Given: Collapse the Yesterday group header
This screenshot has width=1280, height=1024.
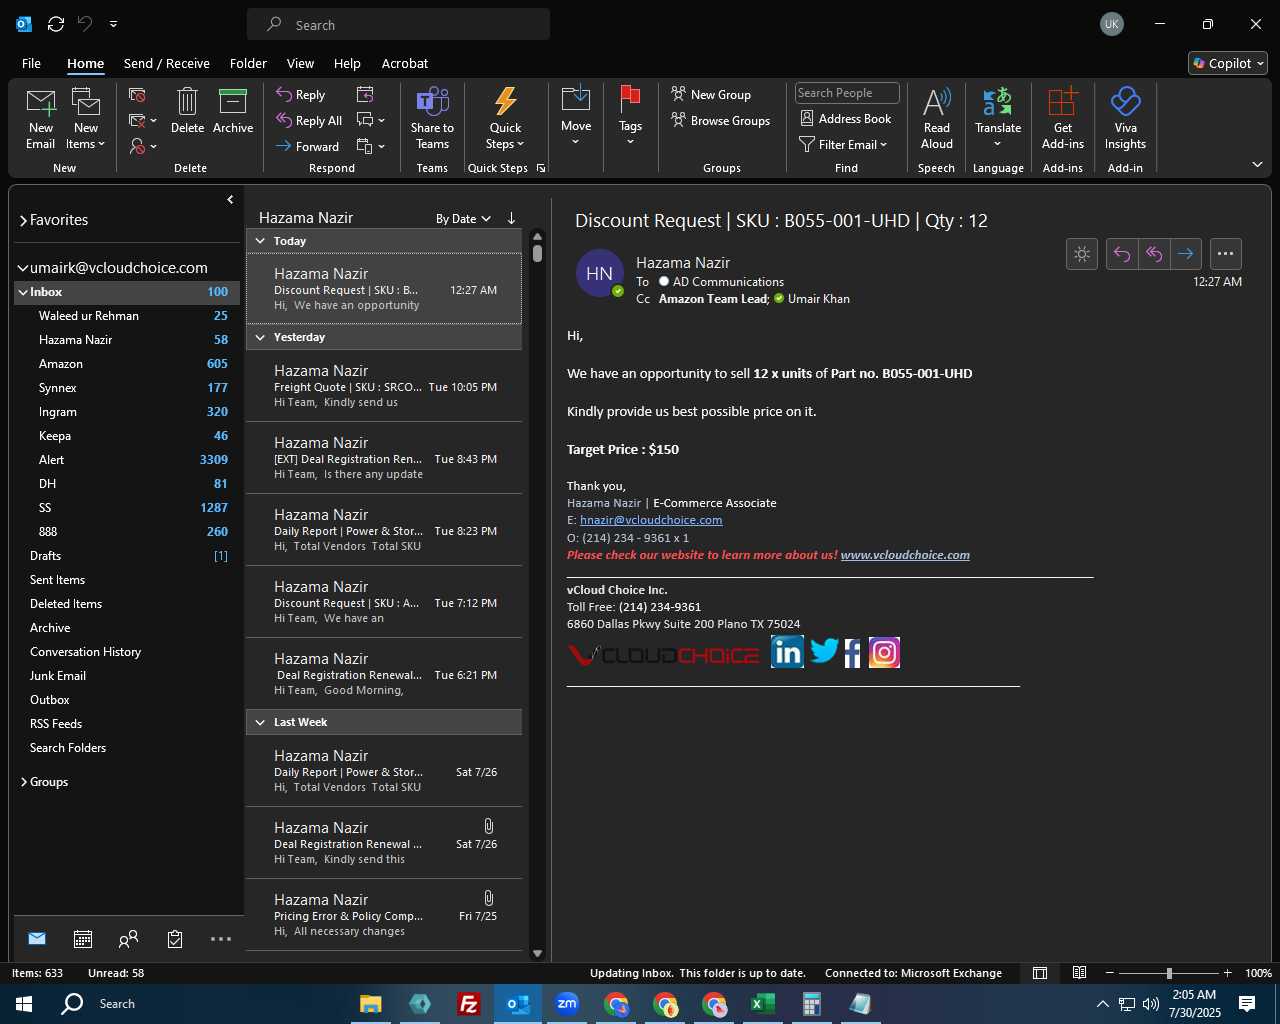Looking at the screenshot, I should pyautogui.click(x=260, y=337).
